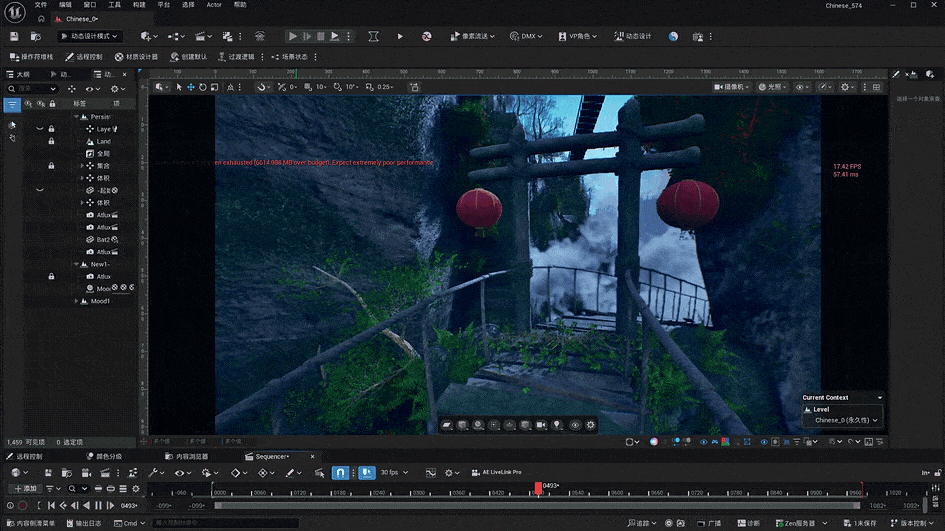Open Sequencer track settings gear next to Add
Screen dimensions: 945x531
(136, 489)
